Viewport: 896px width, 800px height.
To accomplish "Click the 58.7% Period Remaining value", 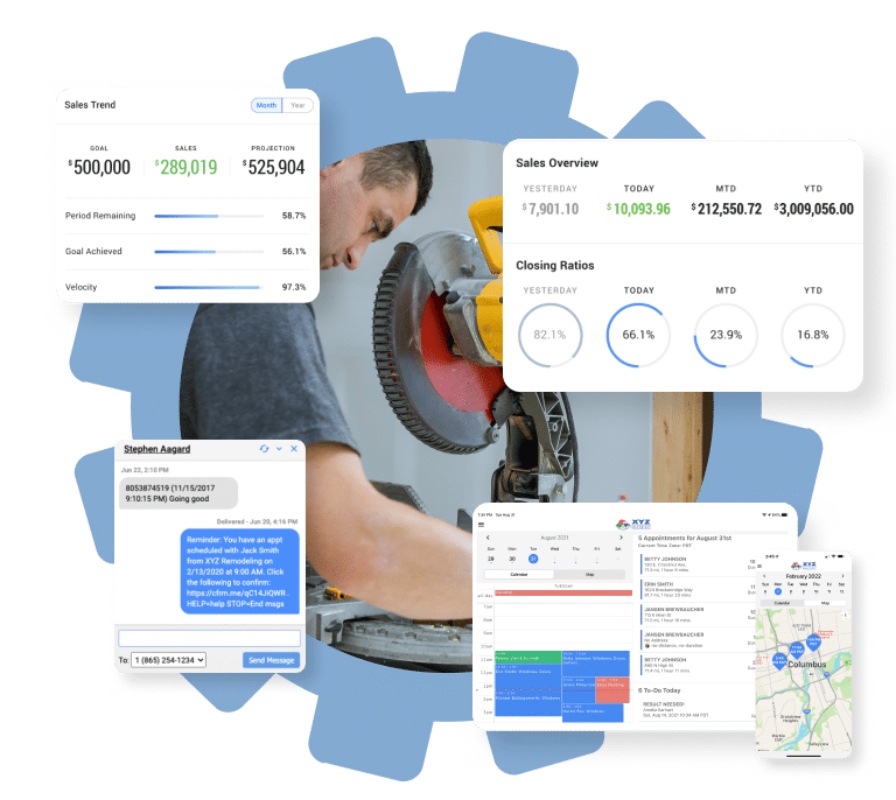I will tap(294, 216).
